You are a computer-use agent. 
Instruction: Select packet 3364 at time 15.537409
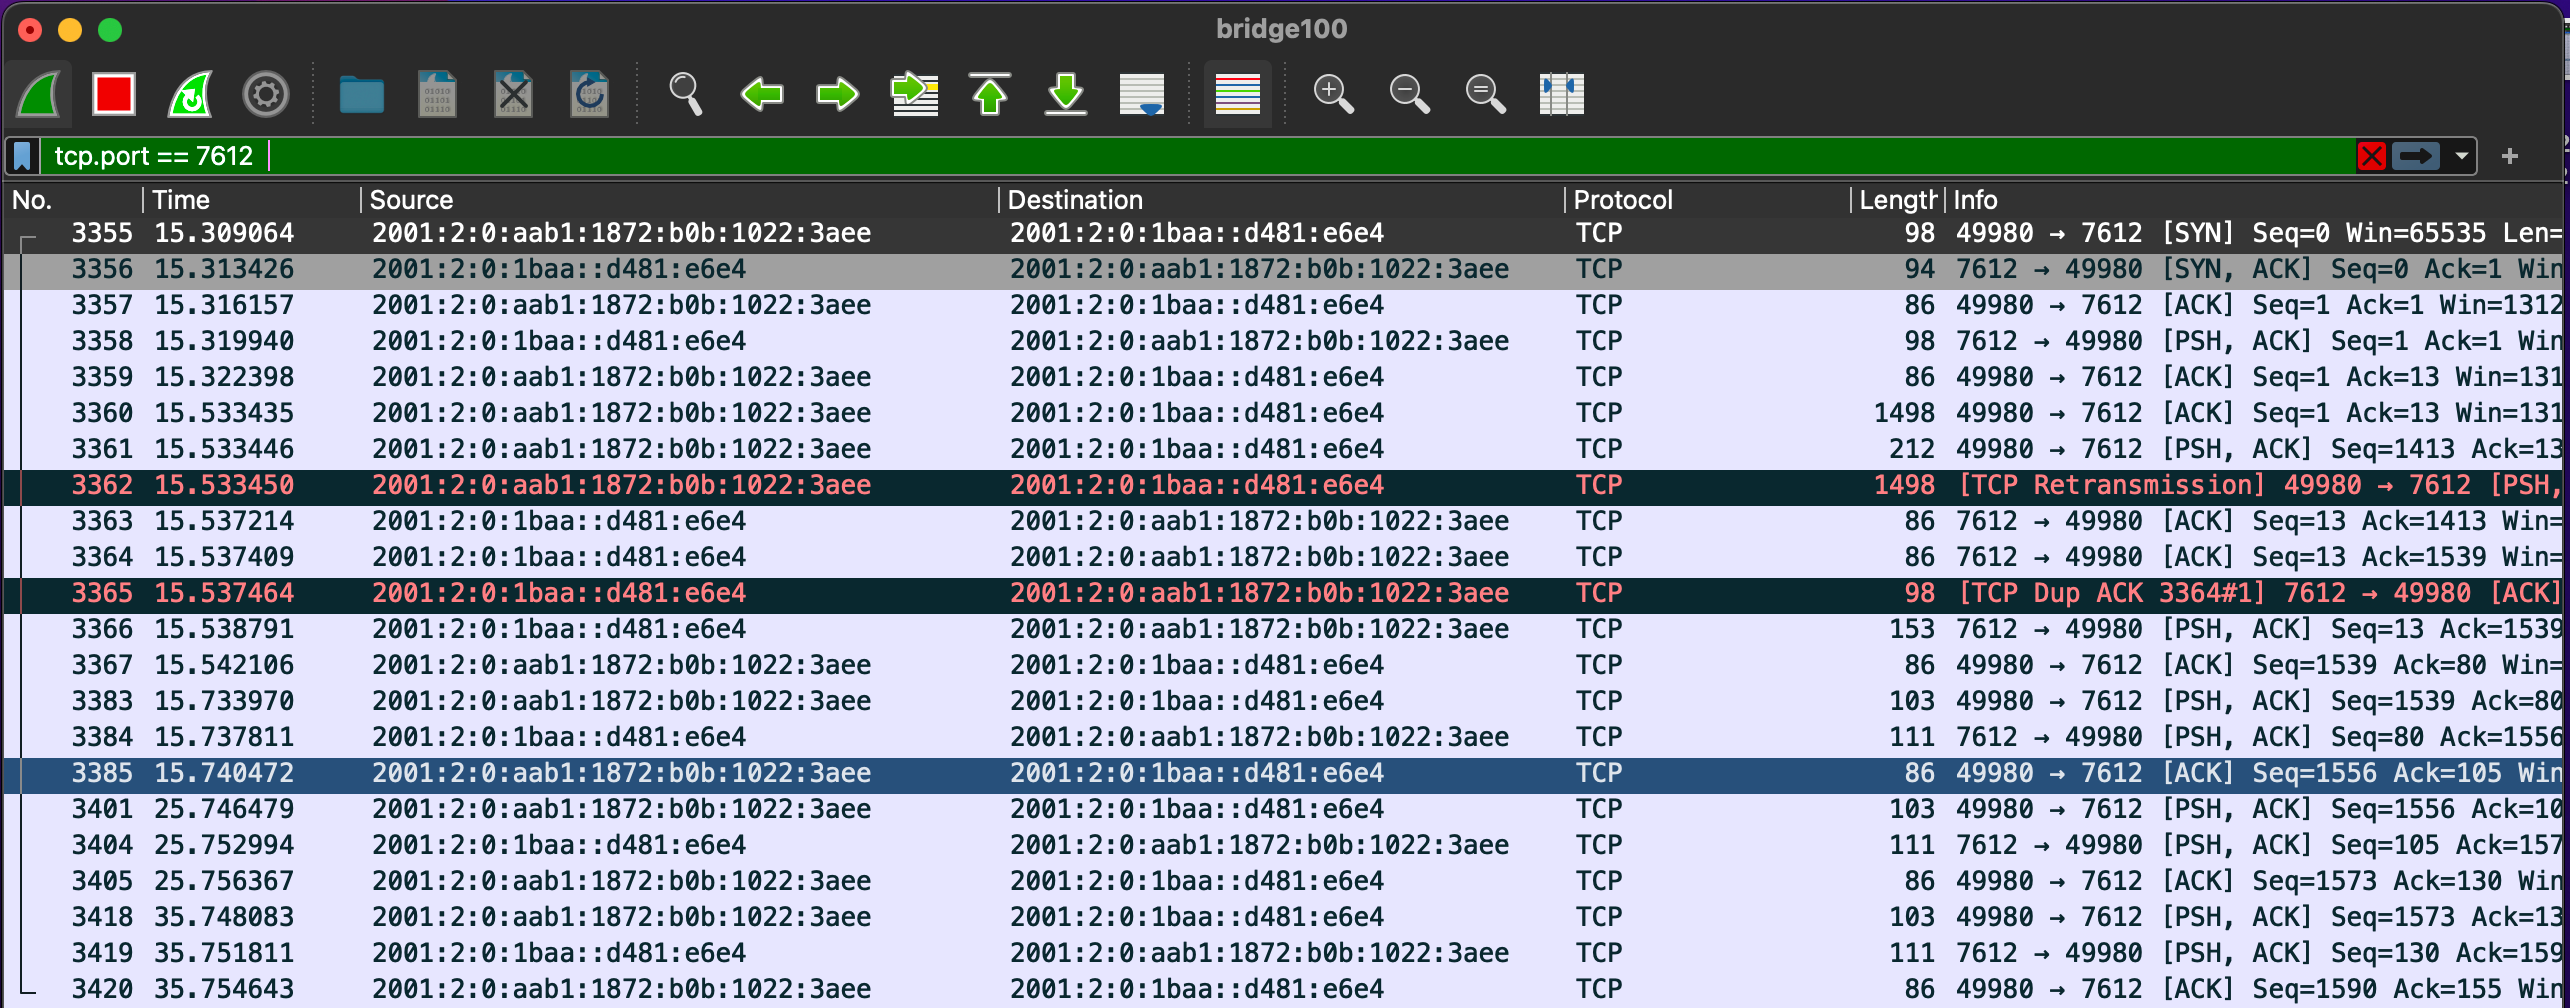tap(1285, 557)
